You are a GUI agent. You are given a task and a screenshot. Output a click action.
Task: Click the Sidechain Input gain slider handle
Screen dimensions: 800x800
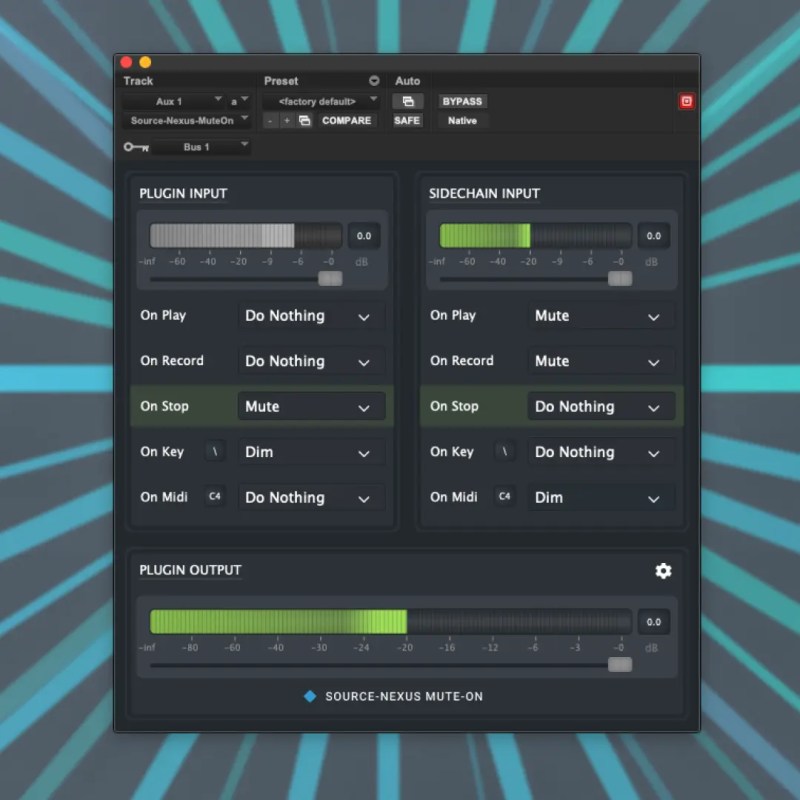(x=620, y=279)
